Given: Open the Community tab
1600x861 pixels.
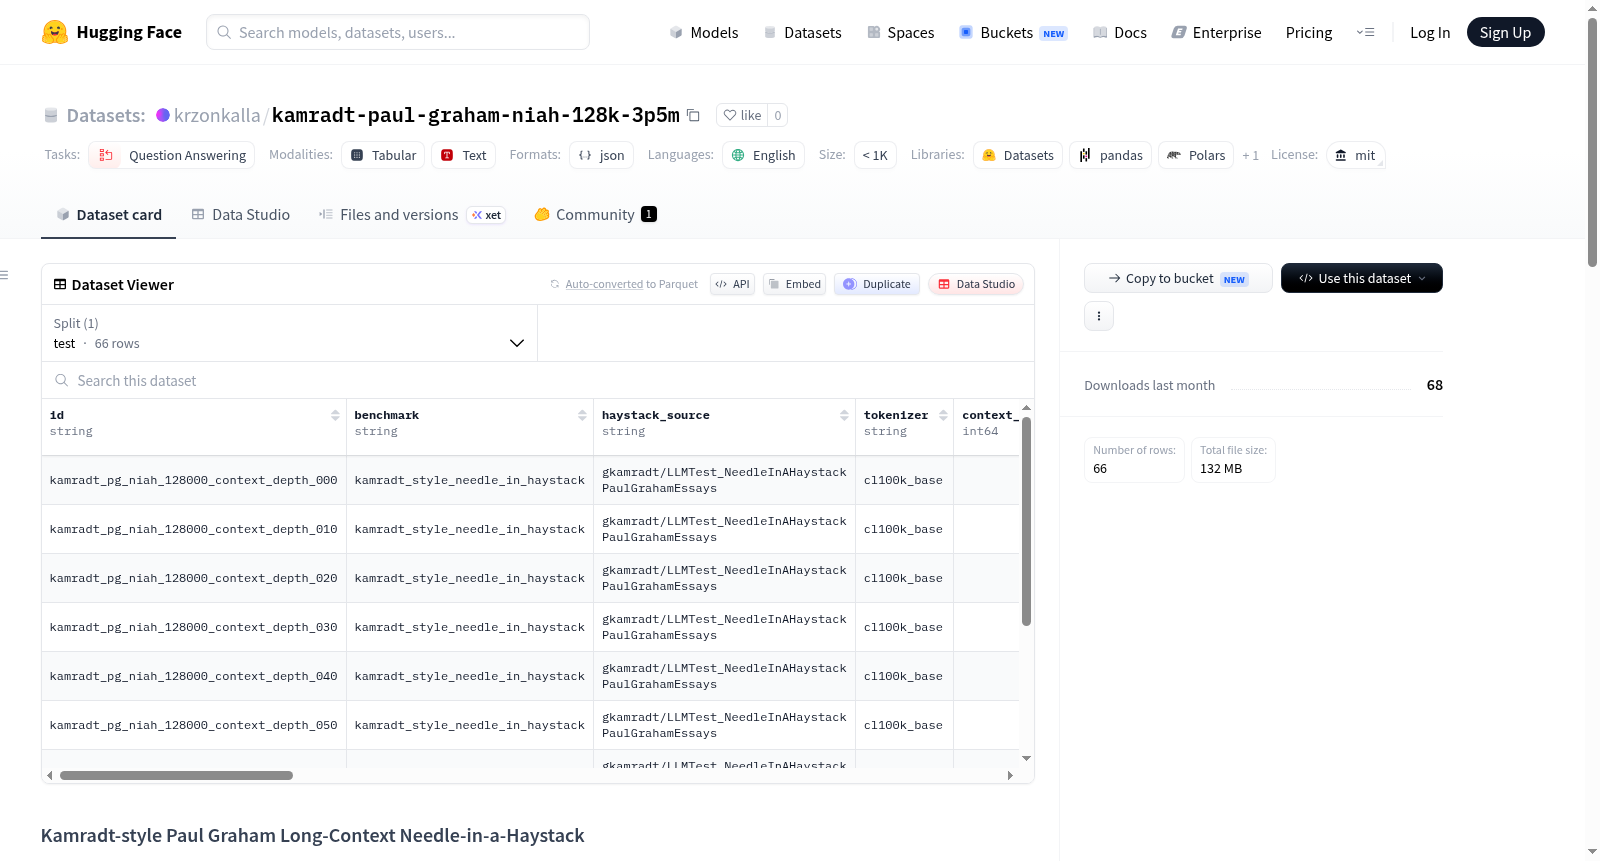Looking at the screenshot, I should pos(595,215).
